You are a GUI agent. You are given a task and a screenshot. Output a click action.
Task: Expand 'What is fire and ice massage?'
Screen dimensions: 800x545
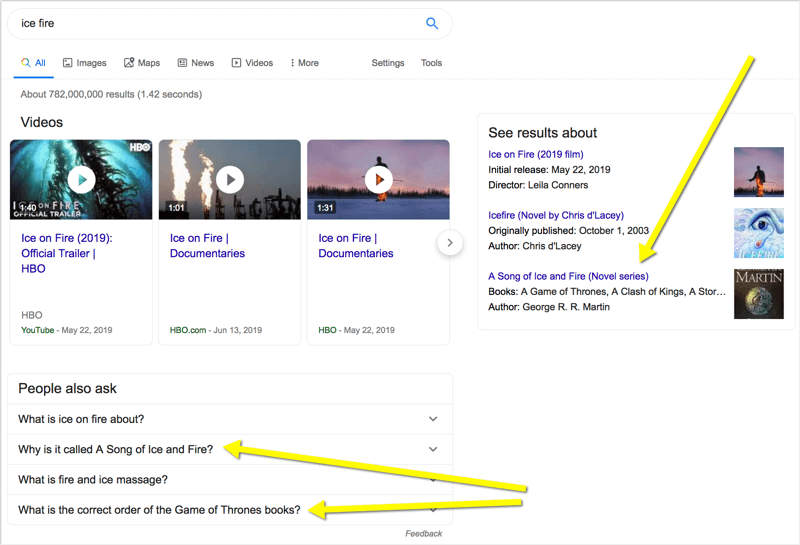pyautogui.click(x=230, y=480)
